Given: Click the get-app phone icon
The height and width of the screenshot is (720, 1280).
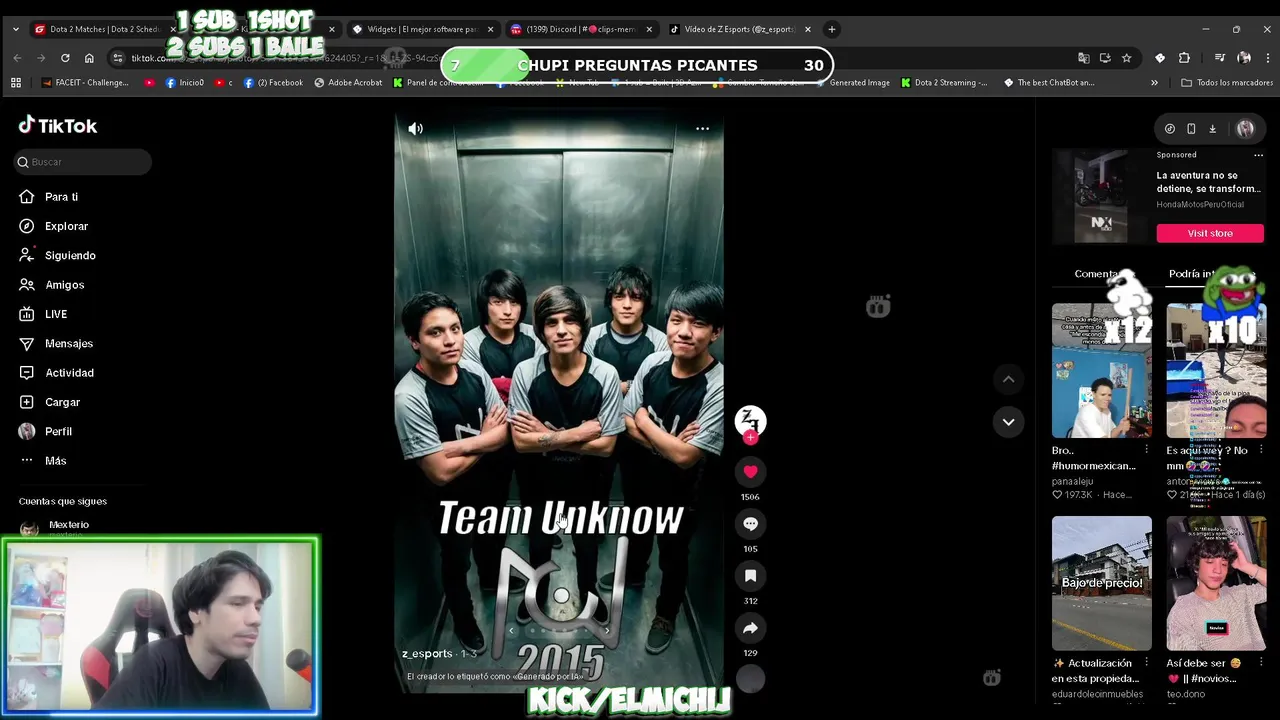Looking at the screenshot, I should 1191,129.
